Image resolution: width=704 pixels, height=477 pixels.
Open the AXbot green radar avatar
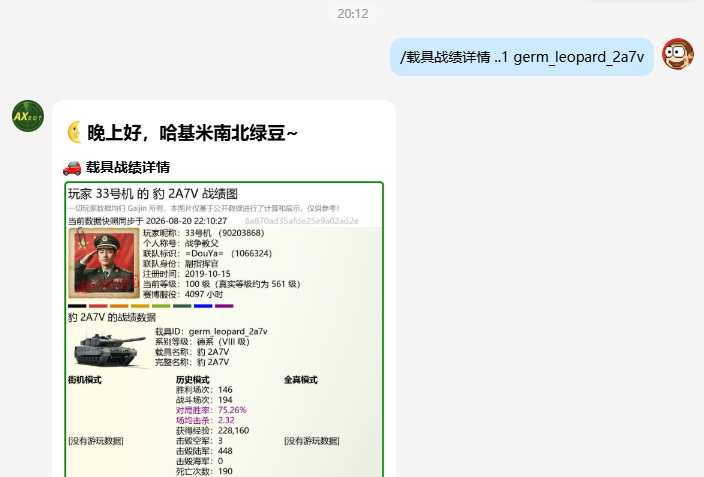pos(28,116)
